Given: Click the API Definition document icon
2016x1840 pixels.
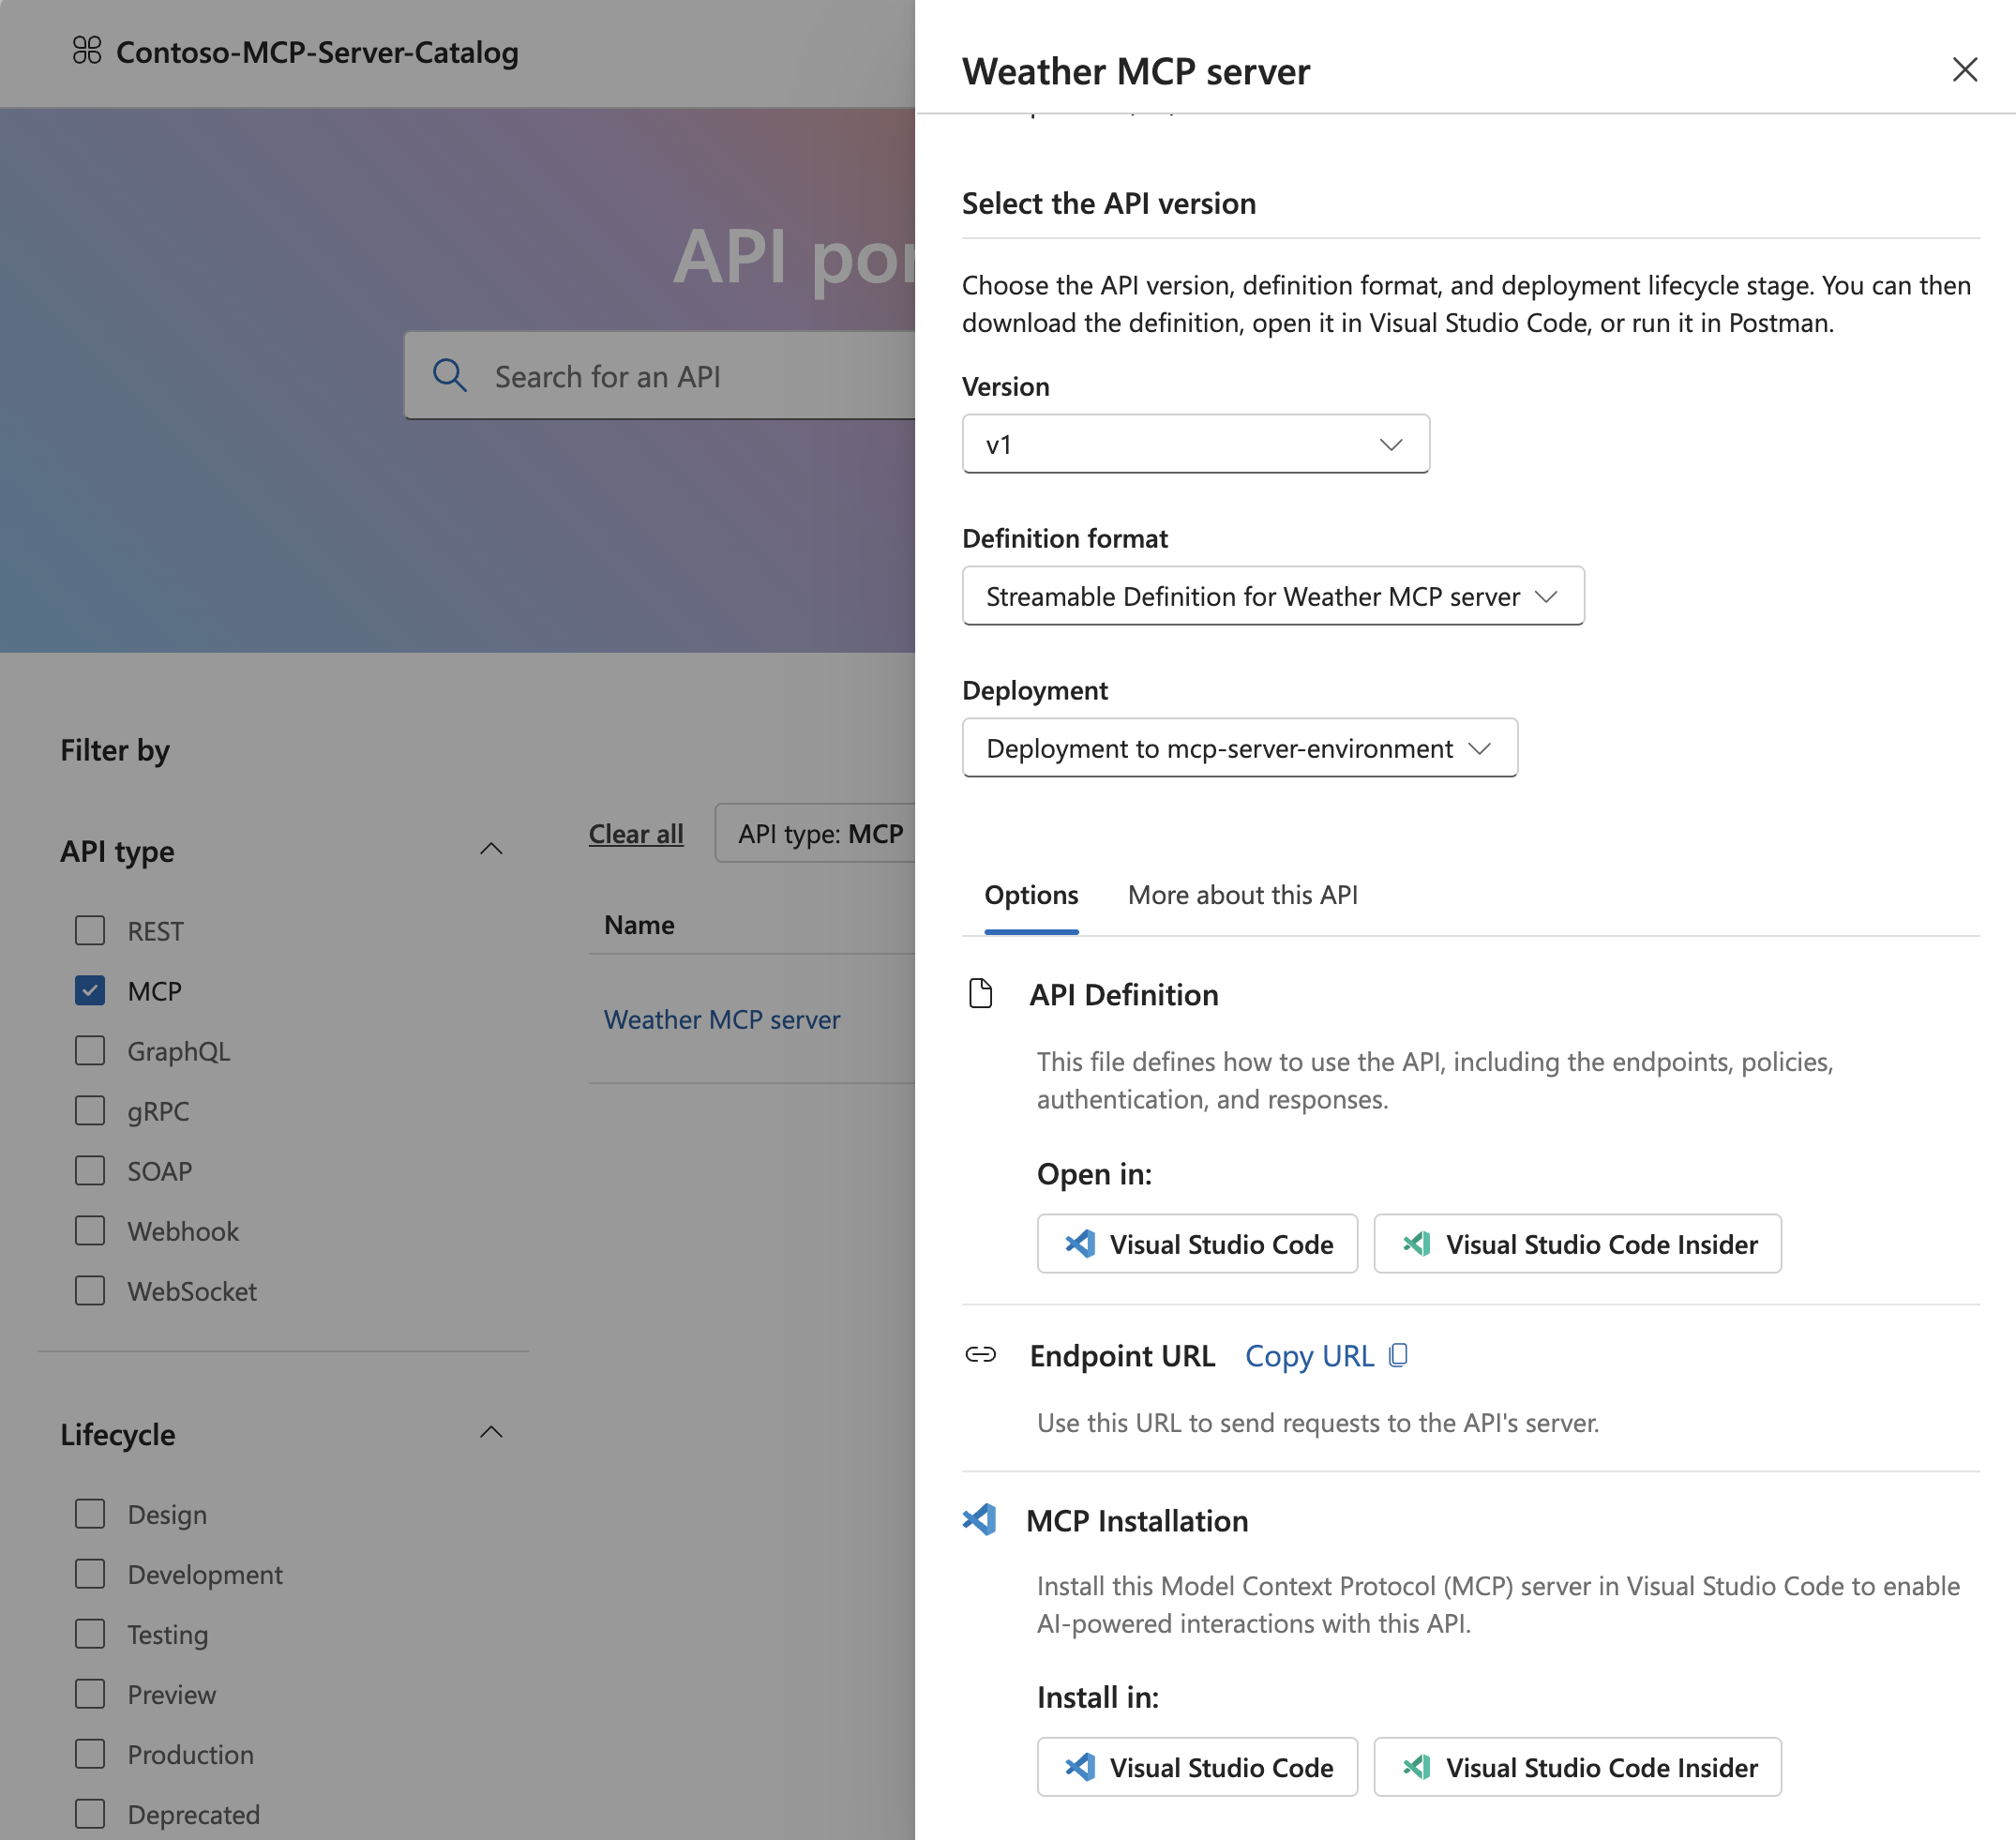Looking at the screenshot, I should (981, 993).
